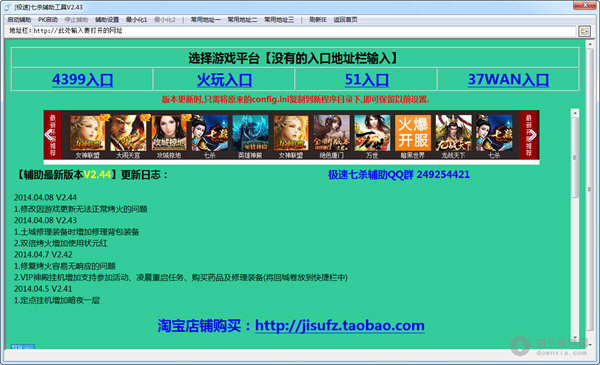This screenshot has height=365, width=600.
Task: Open 辅助设置 menu
Action: (x=107, y=20)
